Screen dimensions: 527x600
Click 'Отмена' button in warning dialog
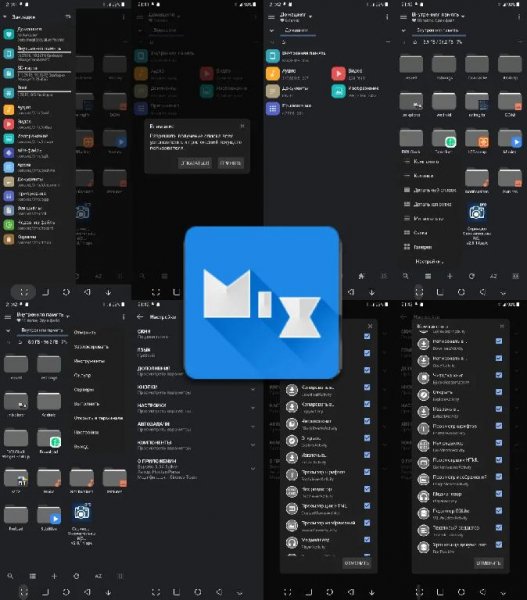pos(231,163)
